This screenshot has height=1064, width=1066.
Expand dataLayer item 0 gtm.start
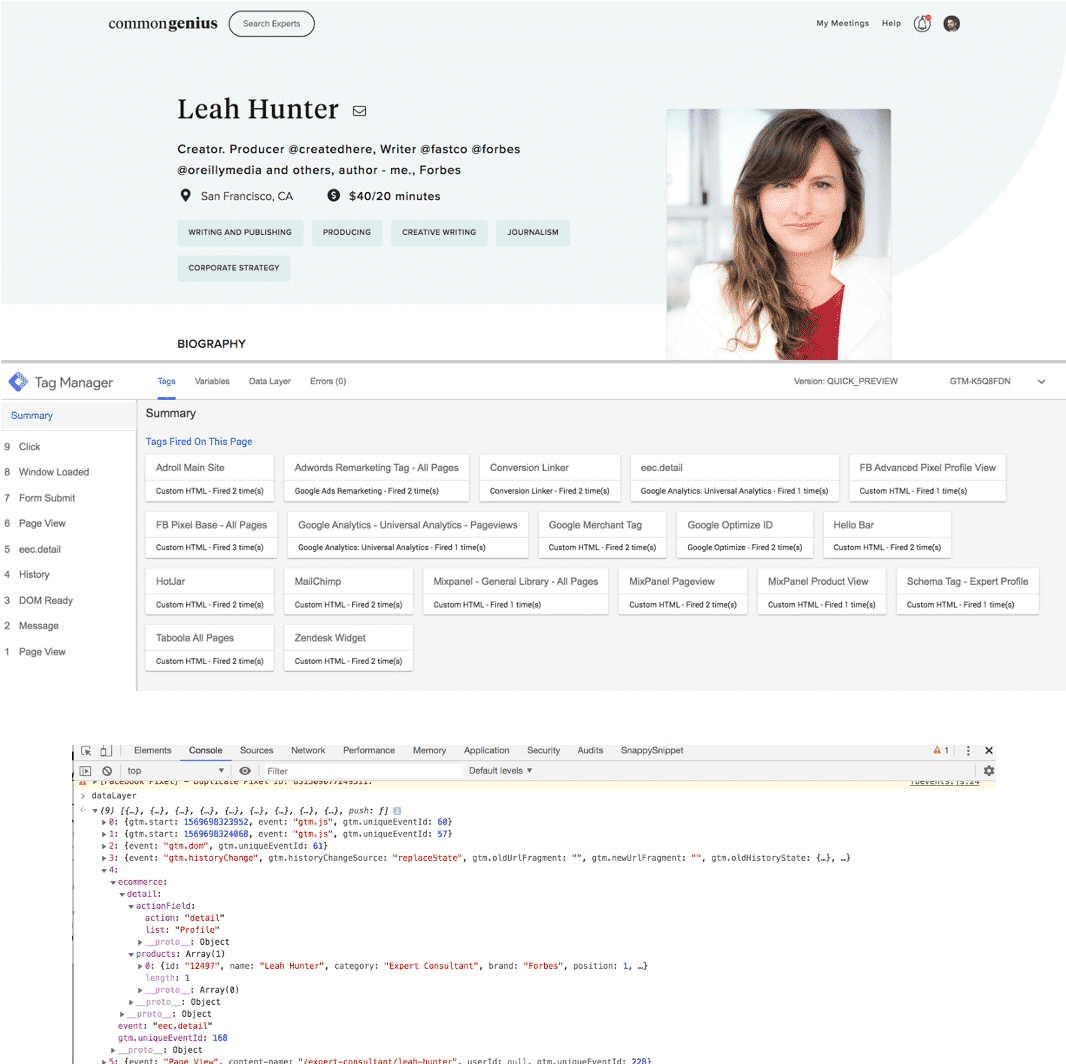pyautogui.click(x=104, y=823)
